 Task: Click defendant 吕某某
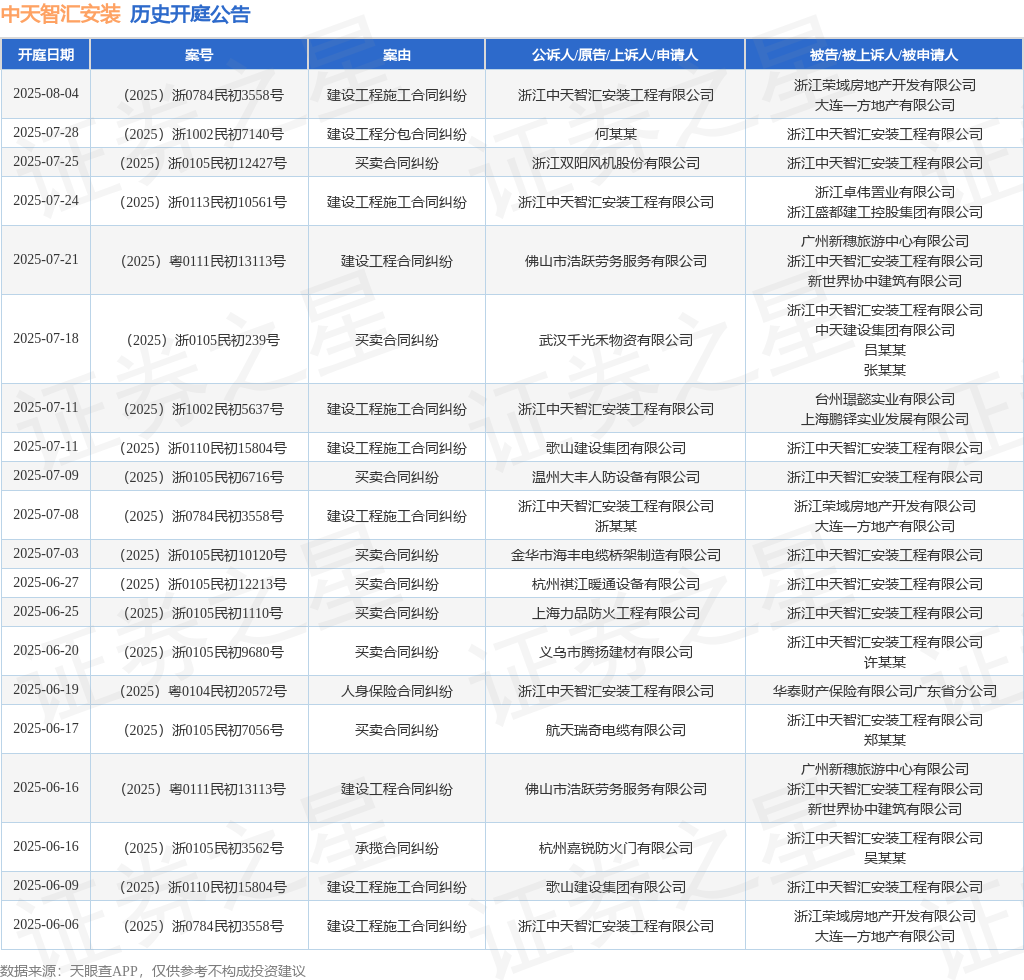point(884,350)
